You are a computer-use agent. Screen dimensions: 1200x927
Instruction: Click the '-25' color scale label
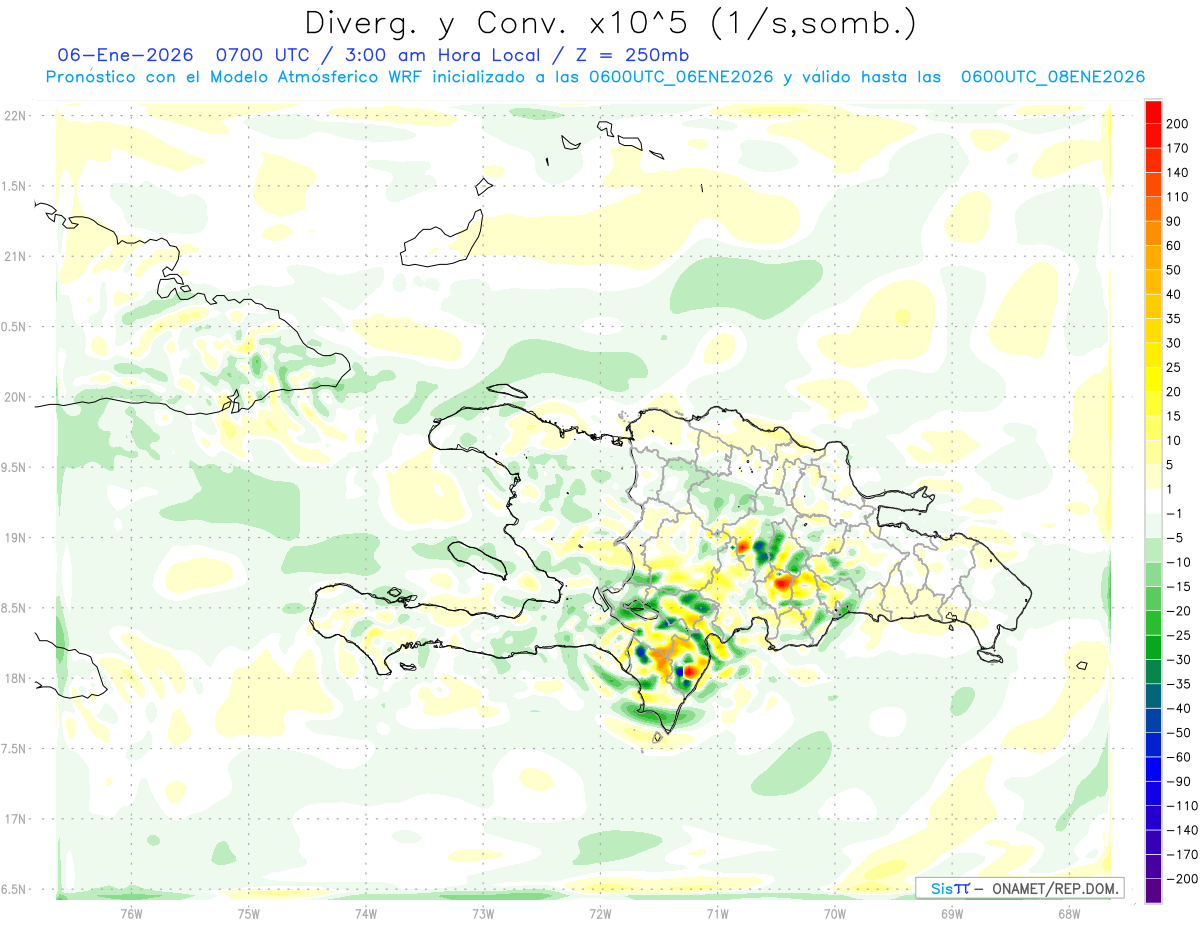[x=1180, y=635]
